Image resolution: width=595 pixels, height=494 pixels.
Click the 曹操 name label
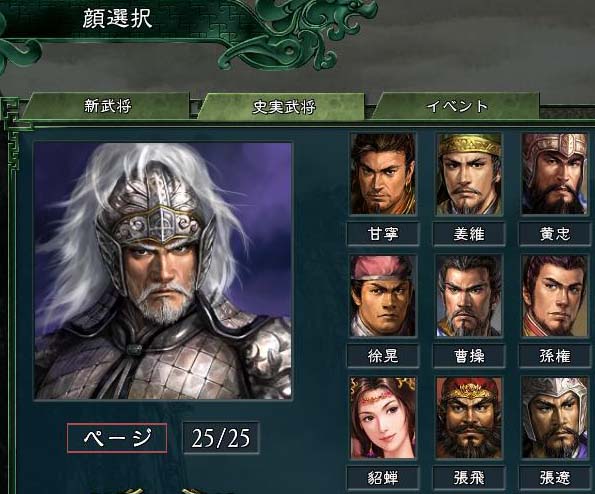click(469, 356)
